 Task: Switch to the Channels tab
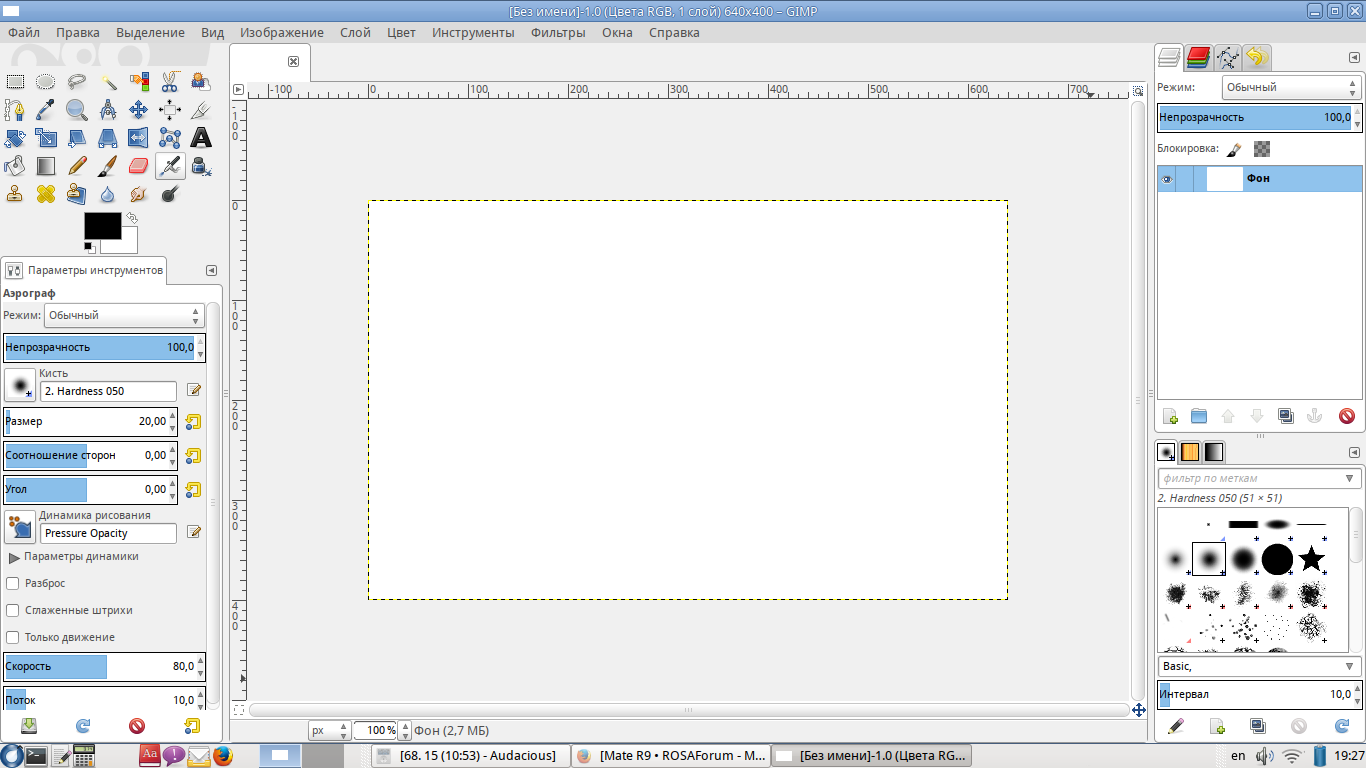coord(1198,58)
